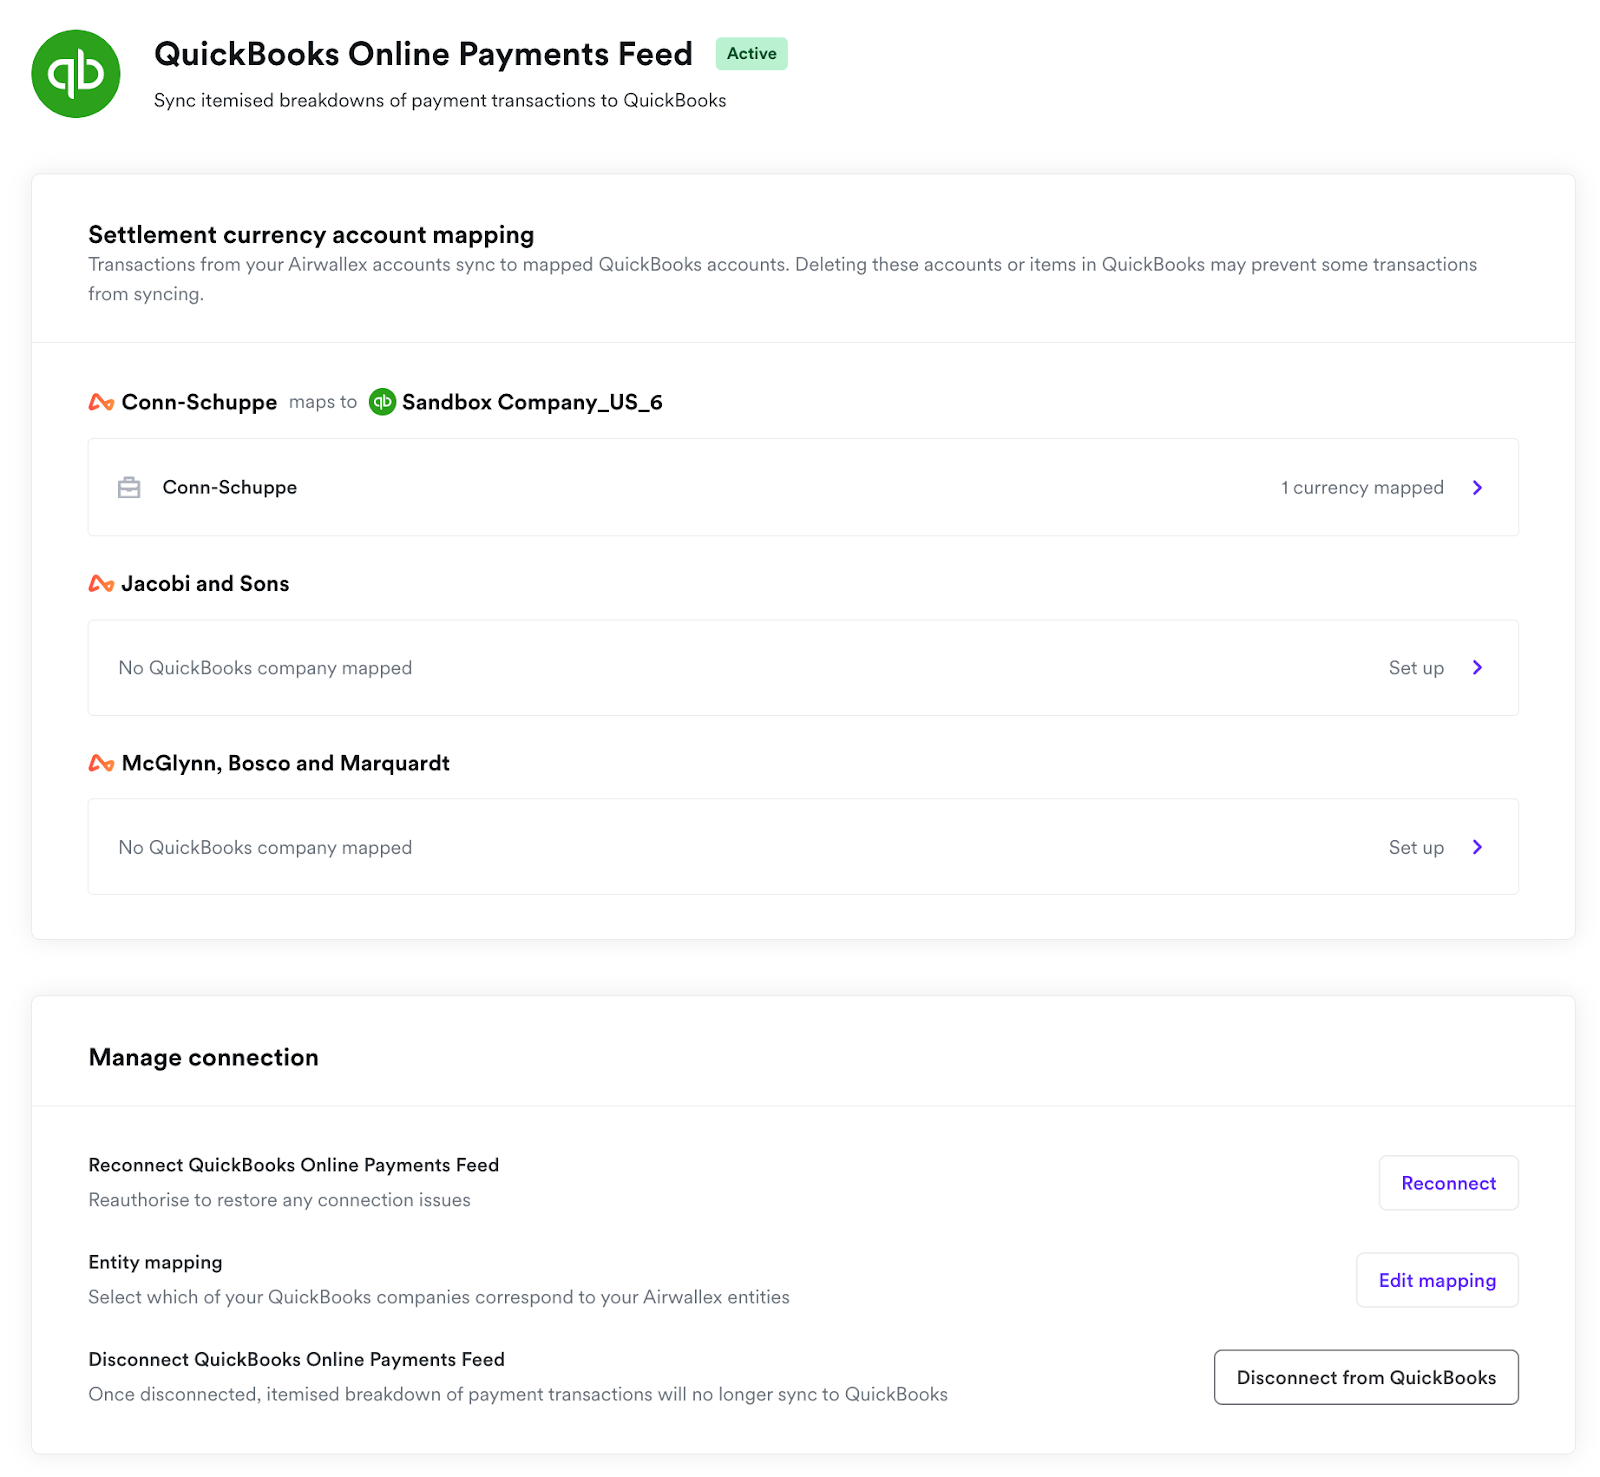This screenshot has height=1477, width=1600.
Task: Open McGlynn, Bosco and Marquardt setup chevron
Action: click(1477, 848)
